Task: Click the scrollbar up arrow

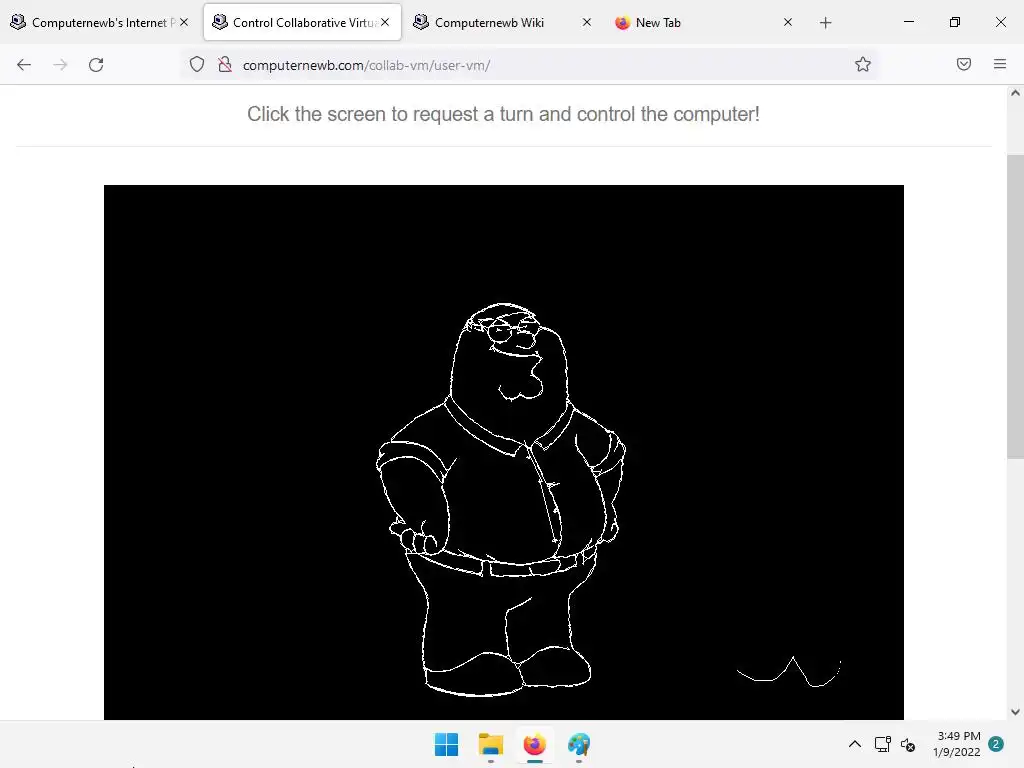Action: click(1015, 93)
